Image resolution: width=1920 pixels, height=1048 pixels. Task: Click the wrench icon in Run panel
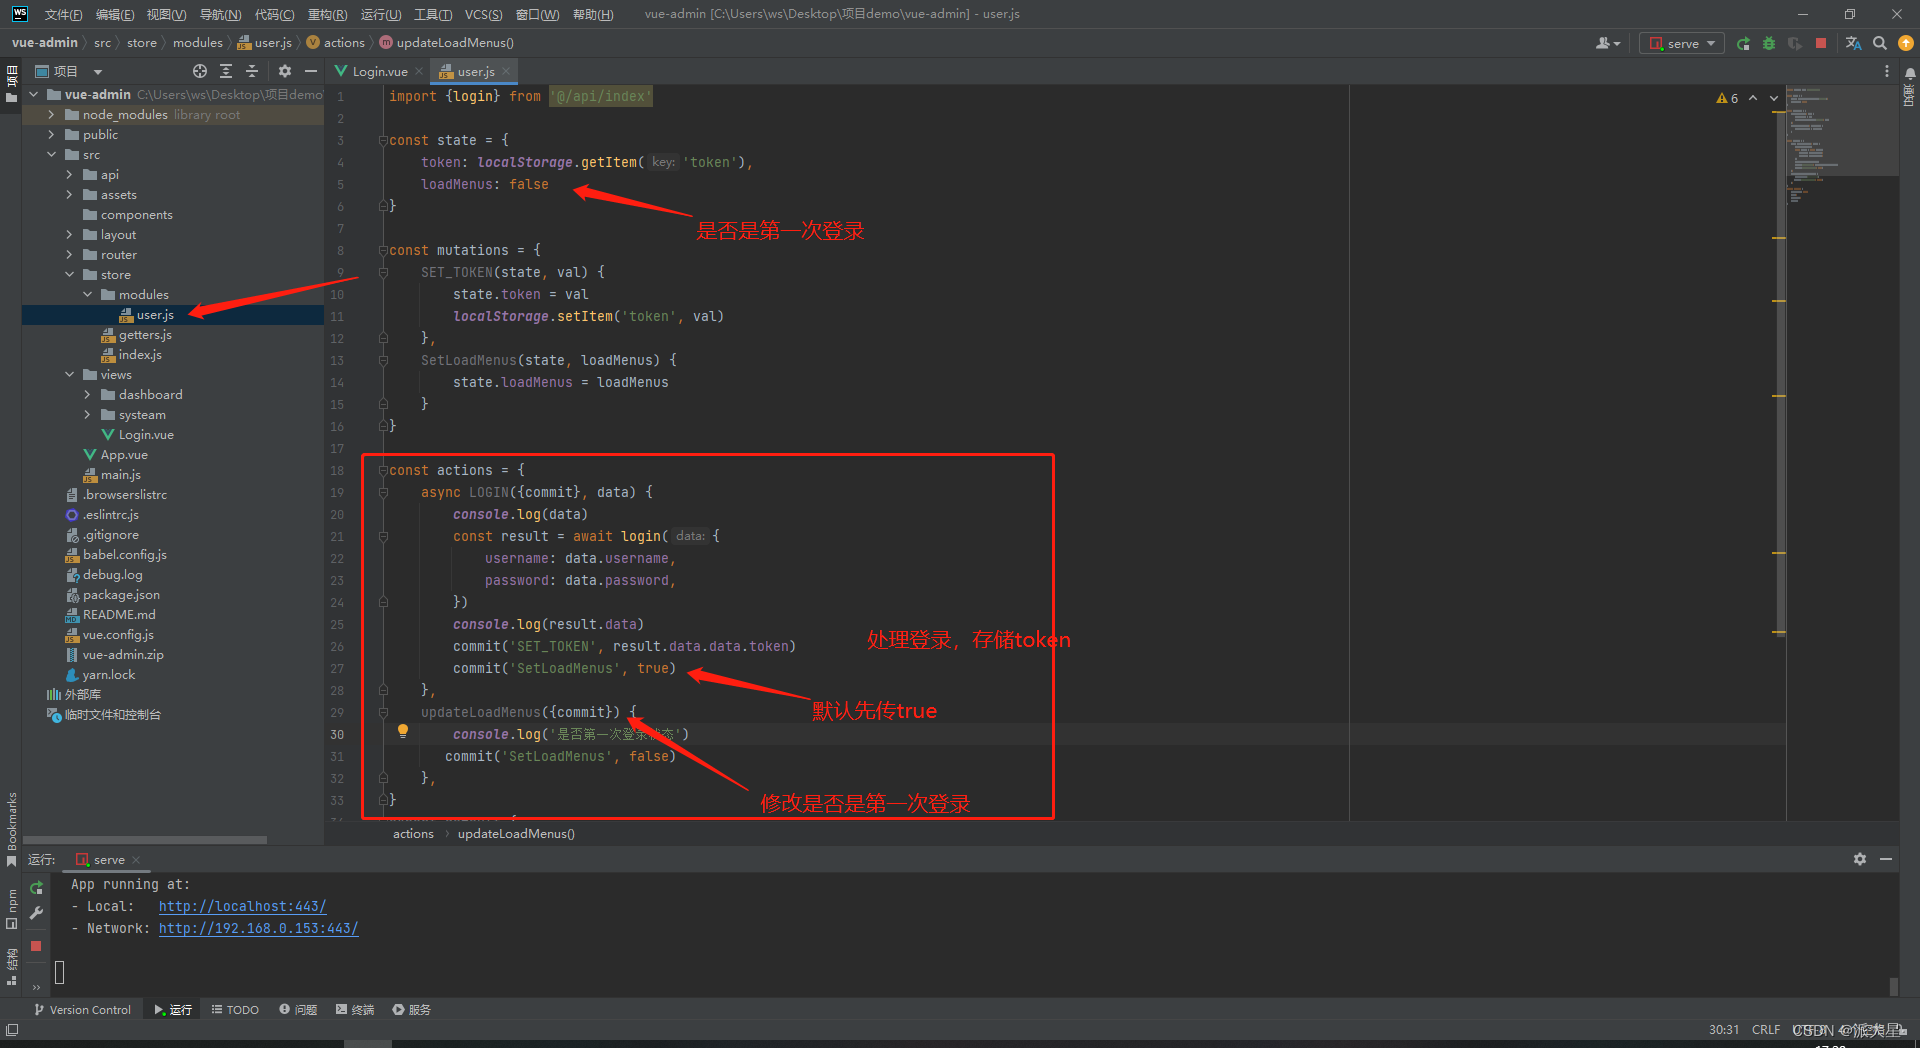tap(37, 913)
